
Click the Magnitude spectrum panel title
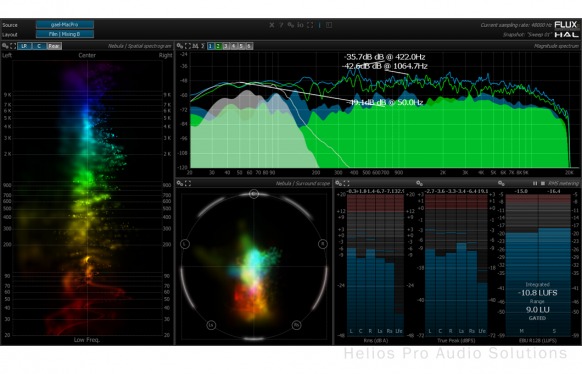click(x=556, y=46)
